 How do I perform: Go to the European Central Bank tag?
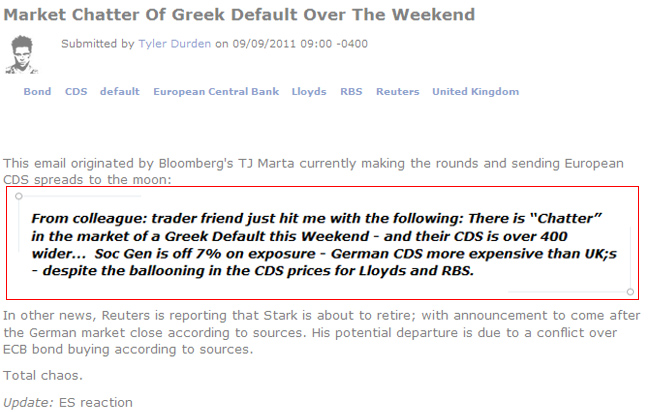tap(216, 92)
